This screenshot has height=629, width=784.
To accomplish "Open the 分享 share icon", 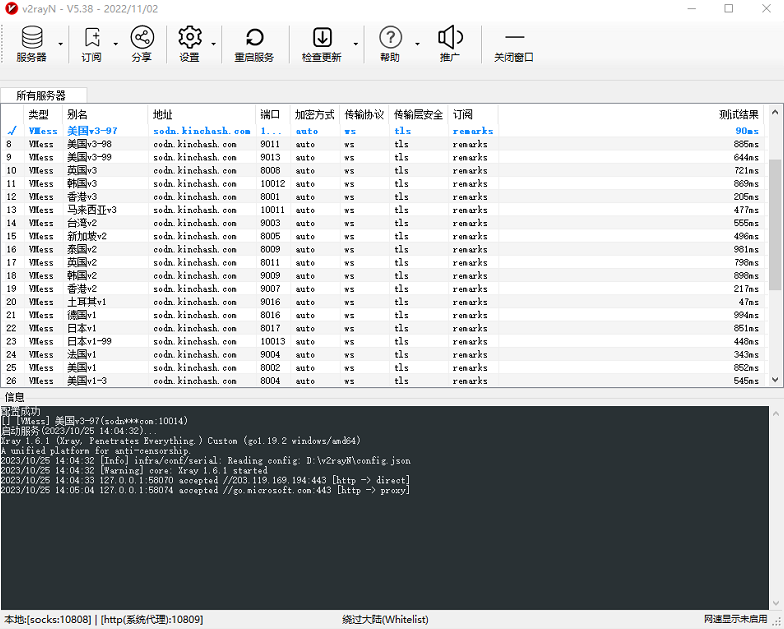I will (x=142, y=44).
